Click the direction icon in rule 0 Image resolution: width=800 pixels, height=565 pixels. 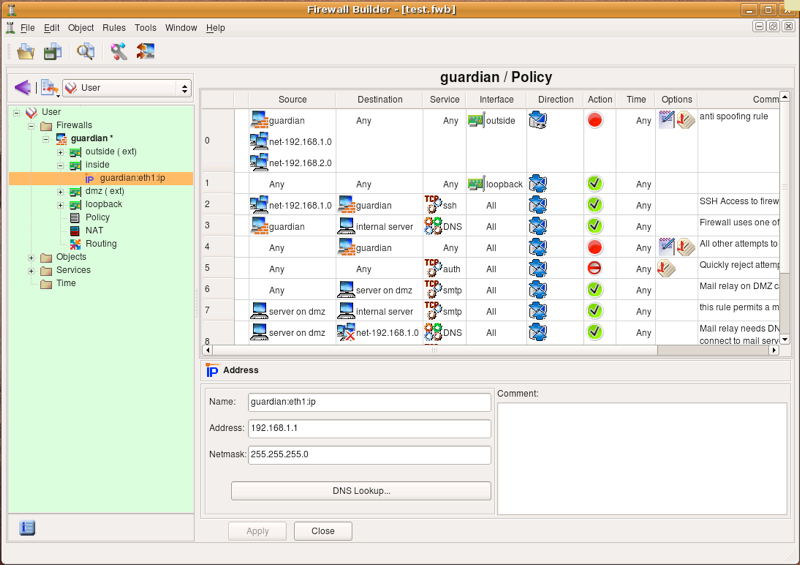(x=538, y=120)
